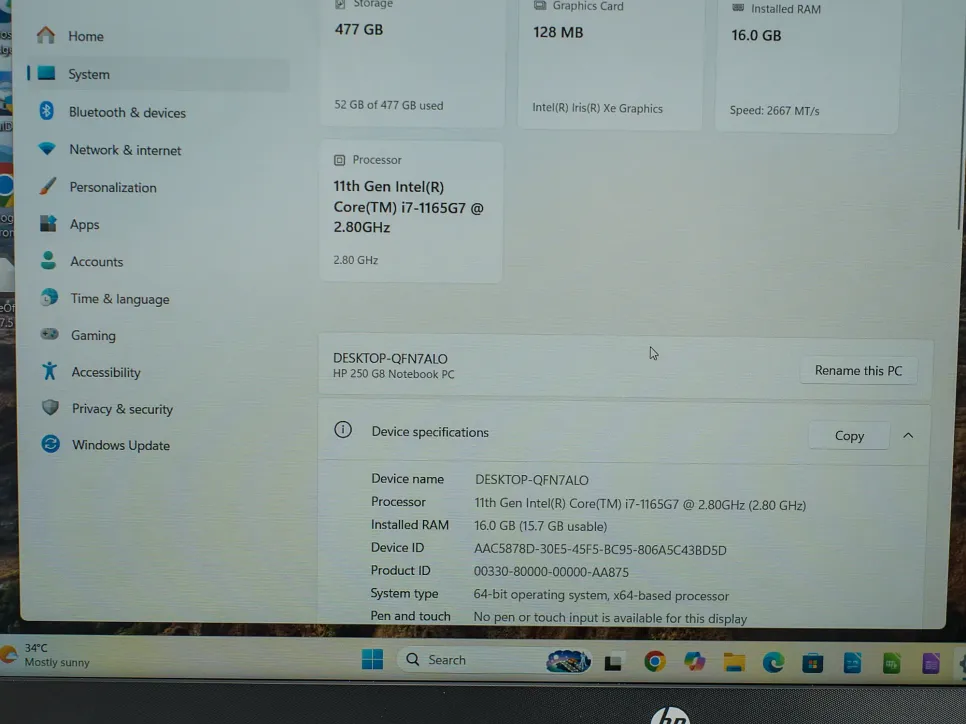Select System in settings sidebar

coord(157,74)
